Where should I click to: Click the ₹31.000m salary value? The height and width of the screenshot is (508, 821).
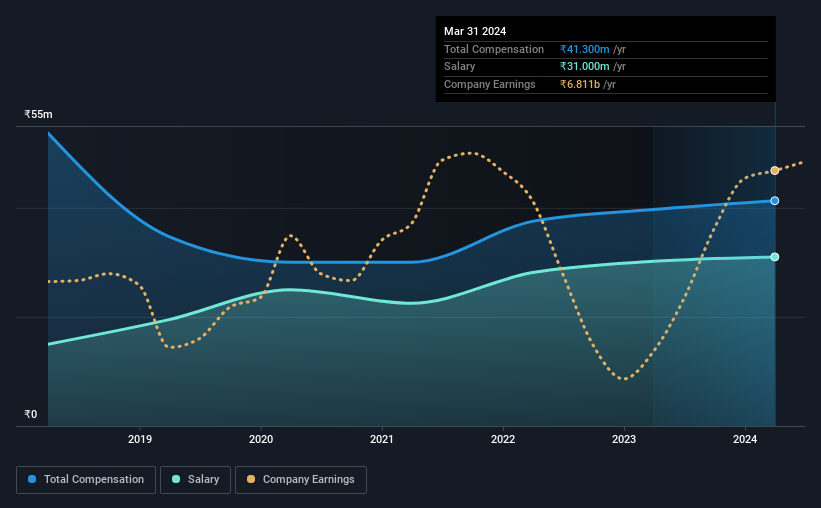point(584,67)
